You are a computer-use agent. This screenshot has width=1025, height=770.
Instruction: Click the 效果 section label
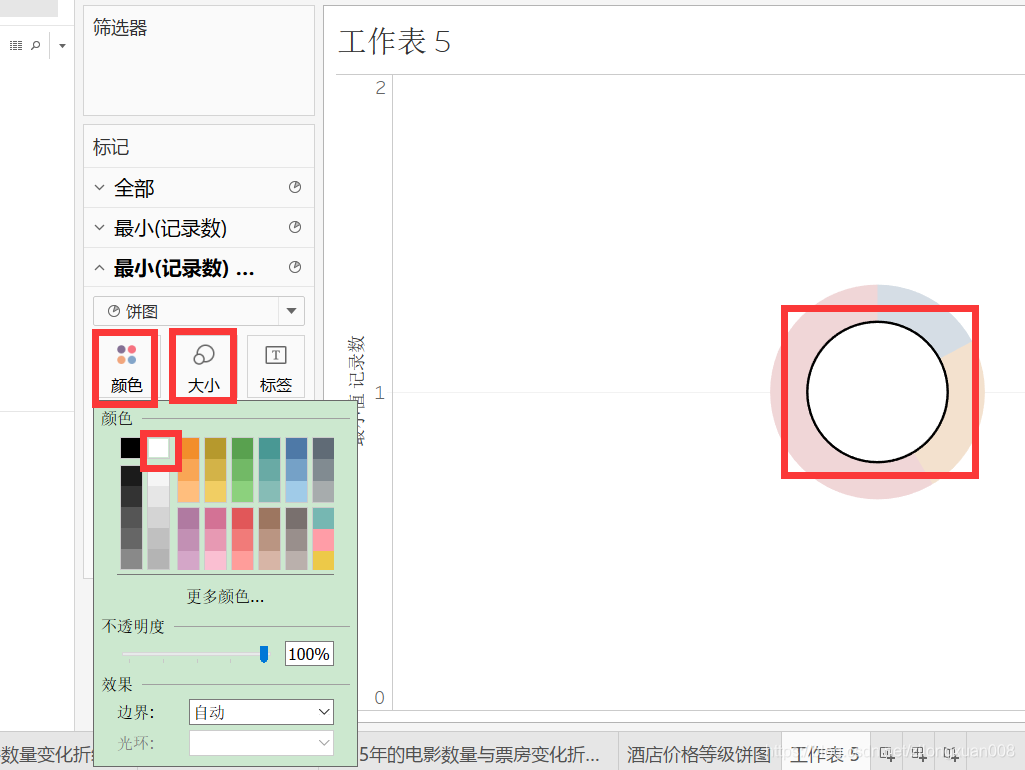point(118,684)
